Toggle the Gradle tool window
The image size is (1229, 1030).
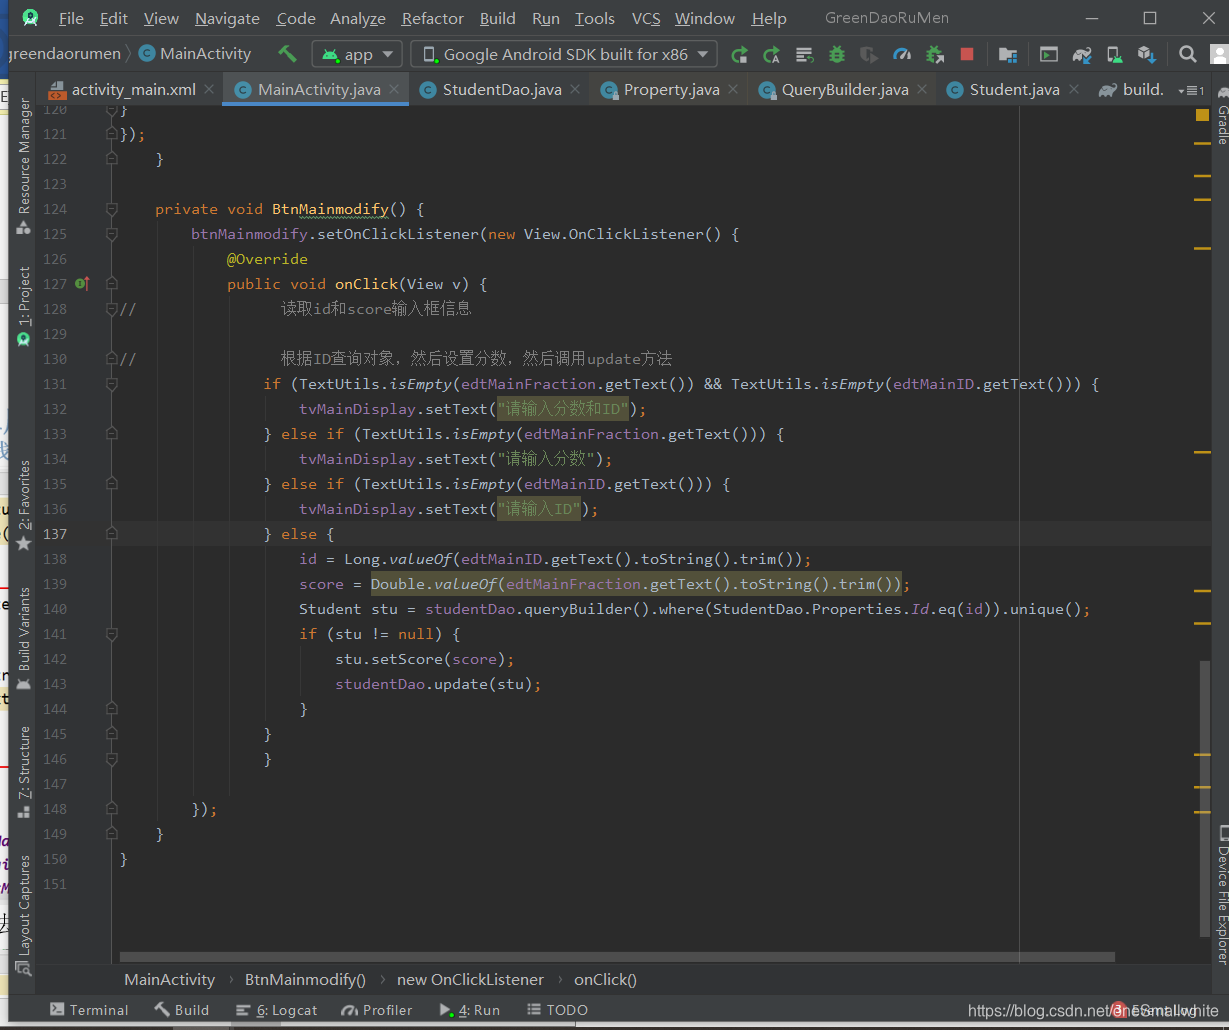(x=1221, y=115)
